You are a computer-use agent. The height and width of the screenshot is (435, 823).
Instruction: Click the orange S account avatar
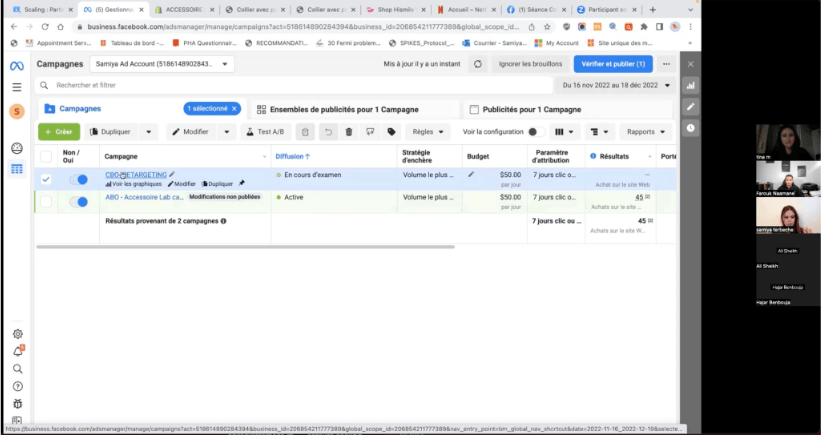(17, 111)
